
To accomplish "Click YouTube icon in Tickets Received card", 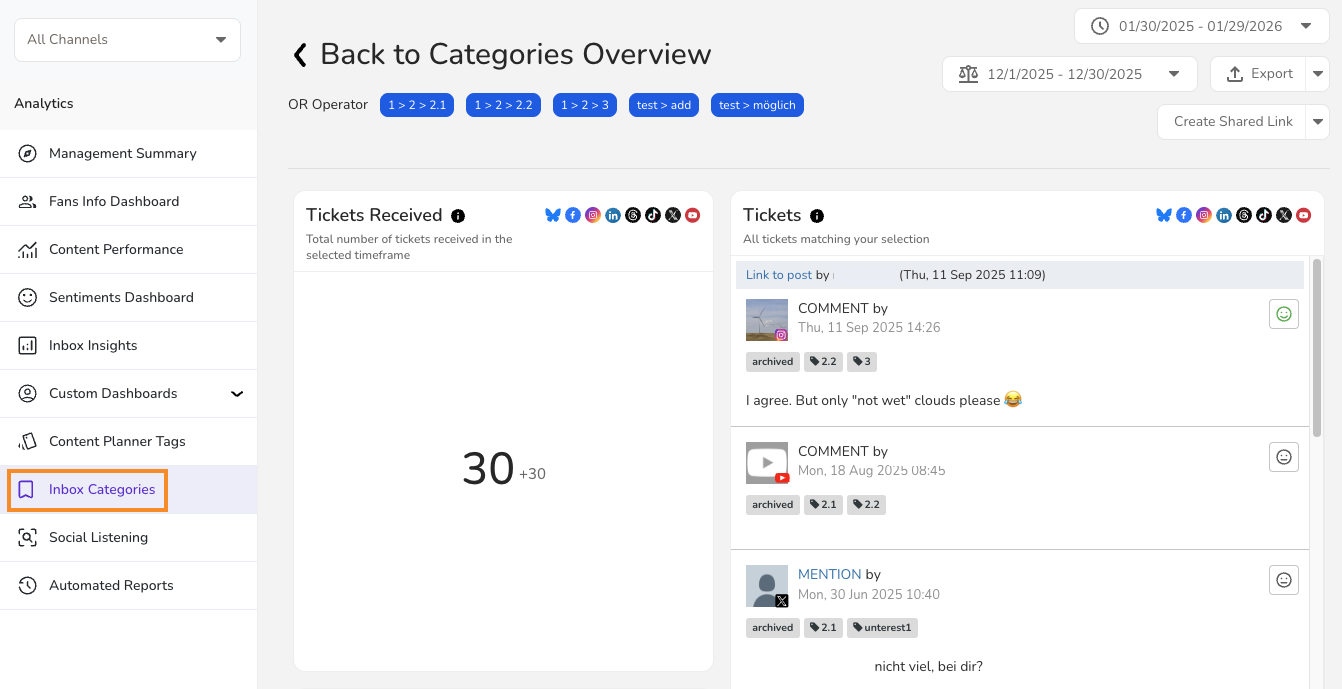I will pyautogui.click(x=692, y=215).
